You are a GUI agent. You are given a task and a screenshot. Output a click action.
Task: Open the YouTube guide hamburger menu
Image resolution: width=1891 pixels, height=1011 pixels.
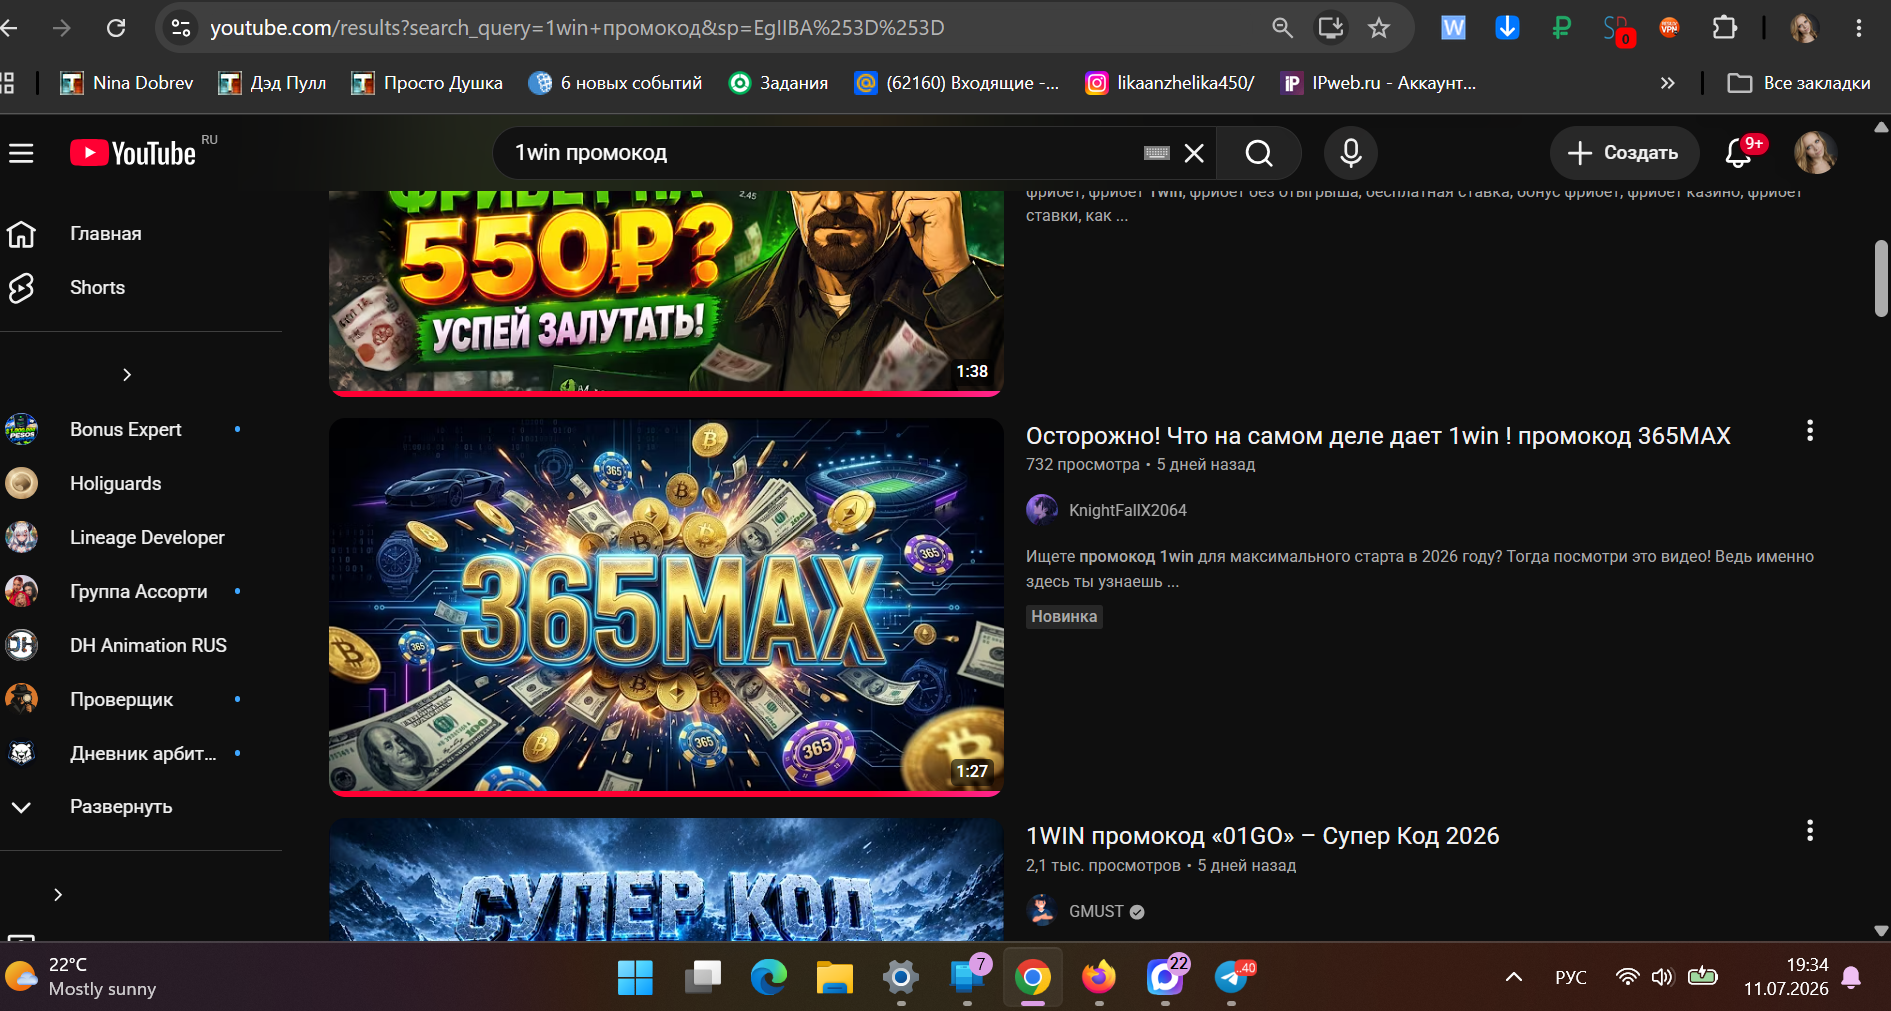[x=21, y=153]
